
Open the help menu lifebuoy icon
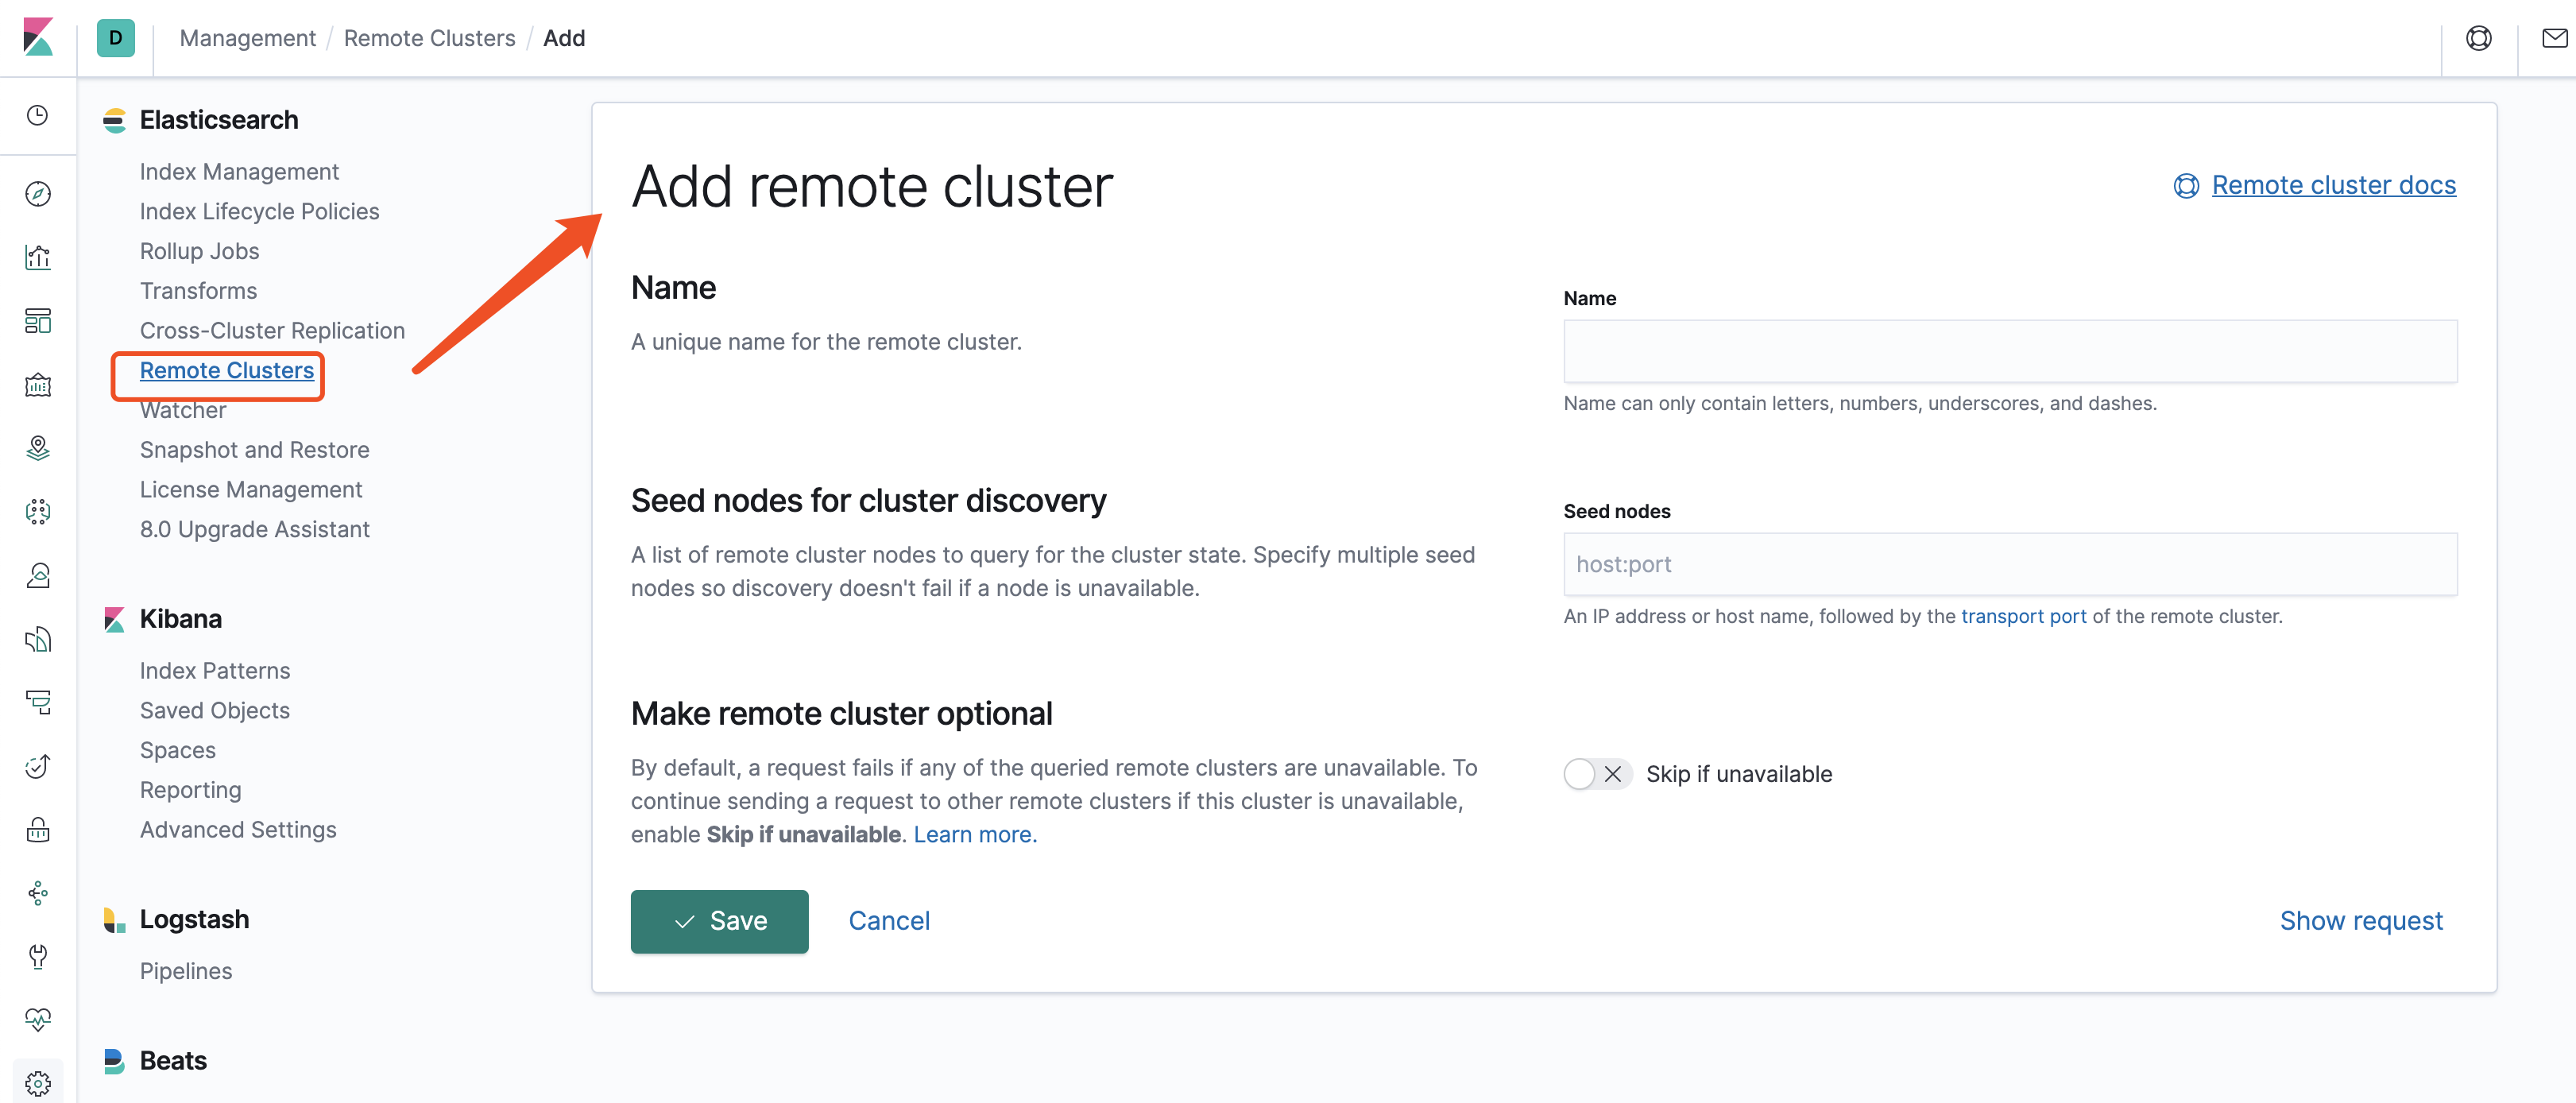[2479, 38]
